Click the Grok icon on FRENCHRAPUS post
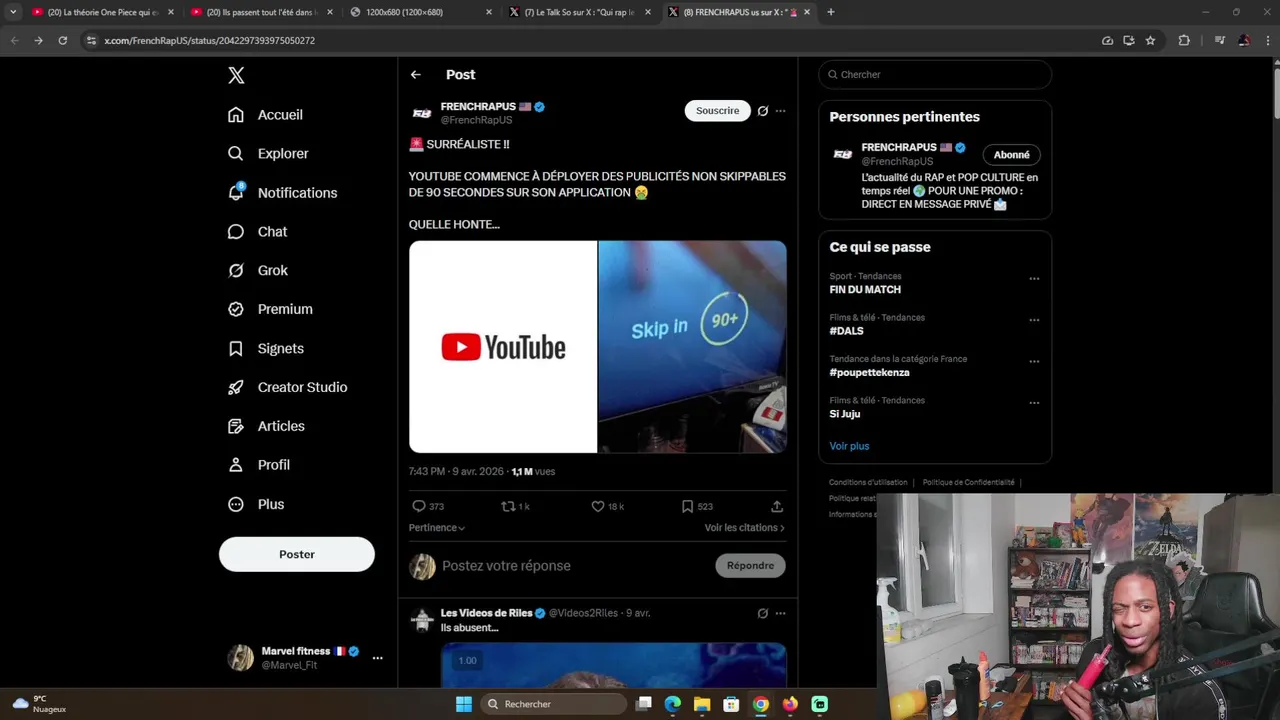 [x=763, y=111]
